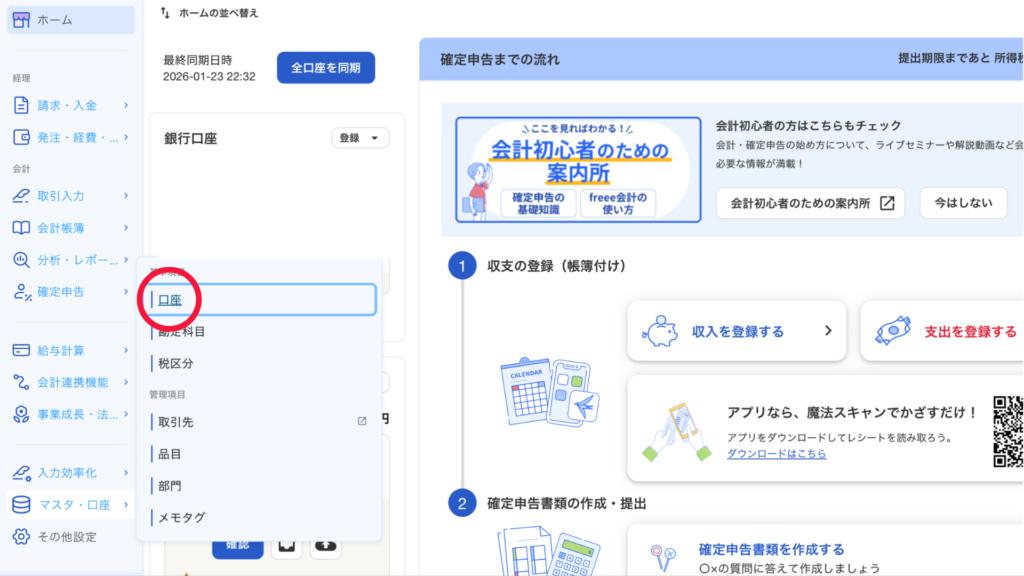The width and height of the screenshot is (1024, 576).
Task: Click the 会計帳簿 book icon
Action: pos(22,228)
